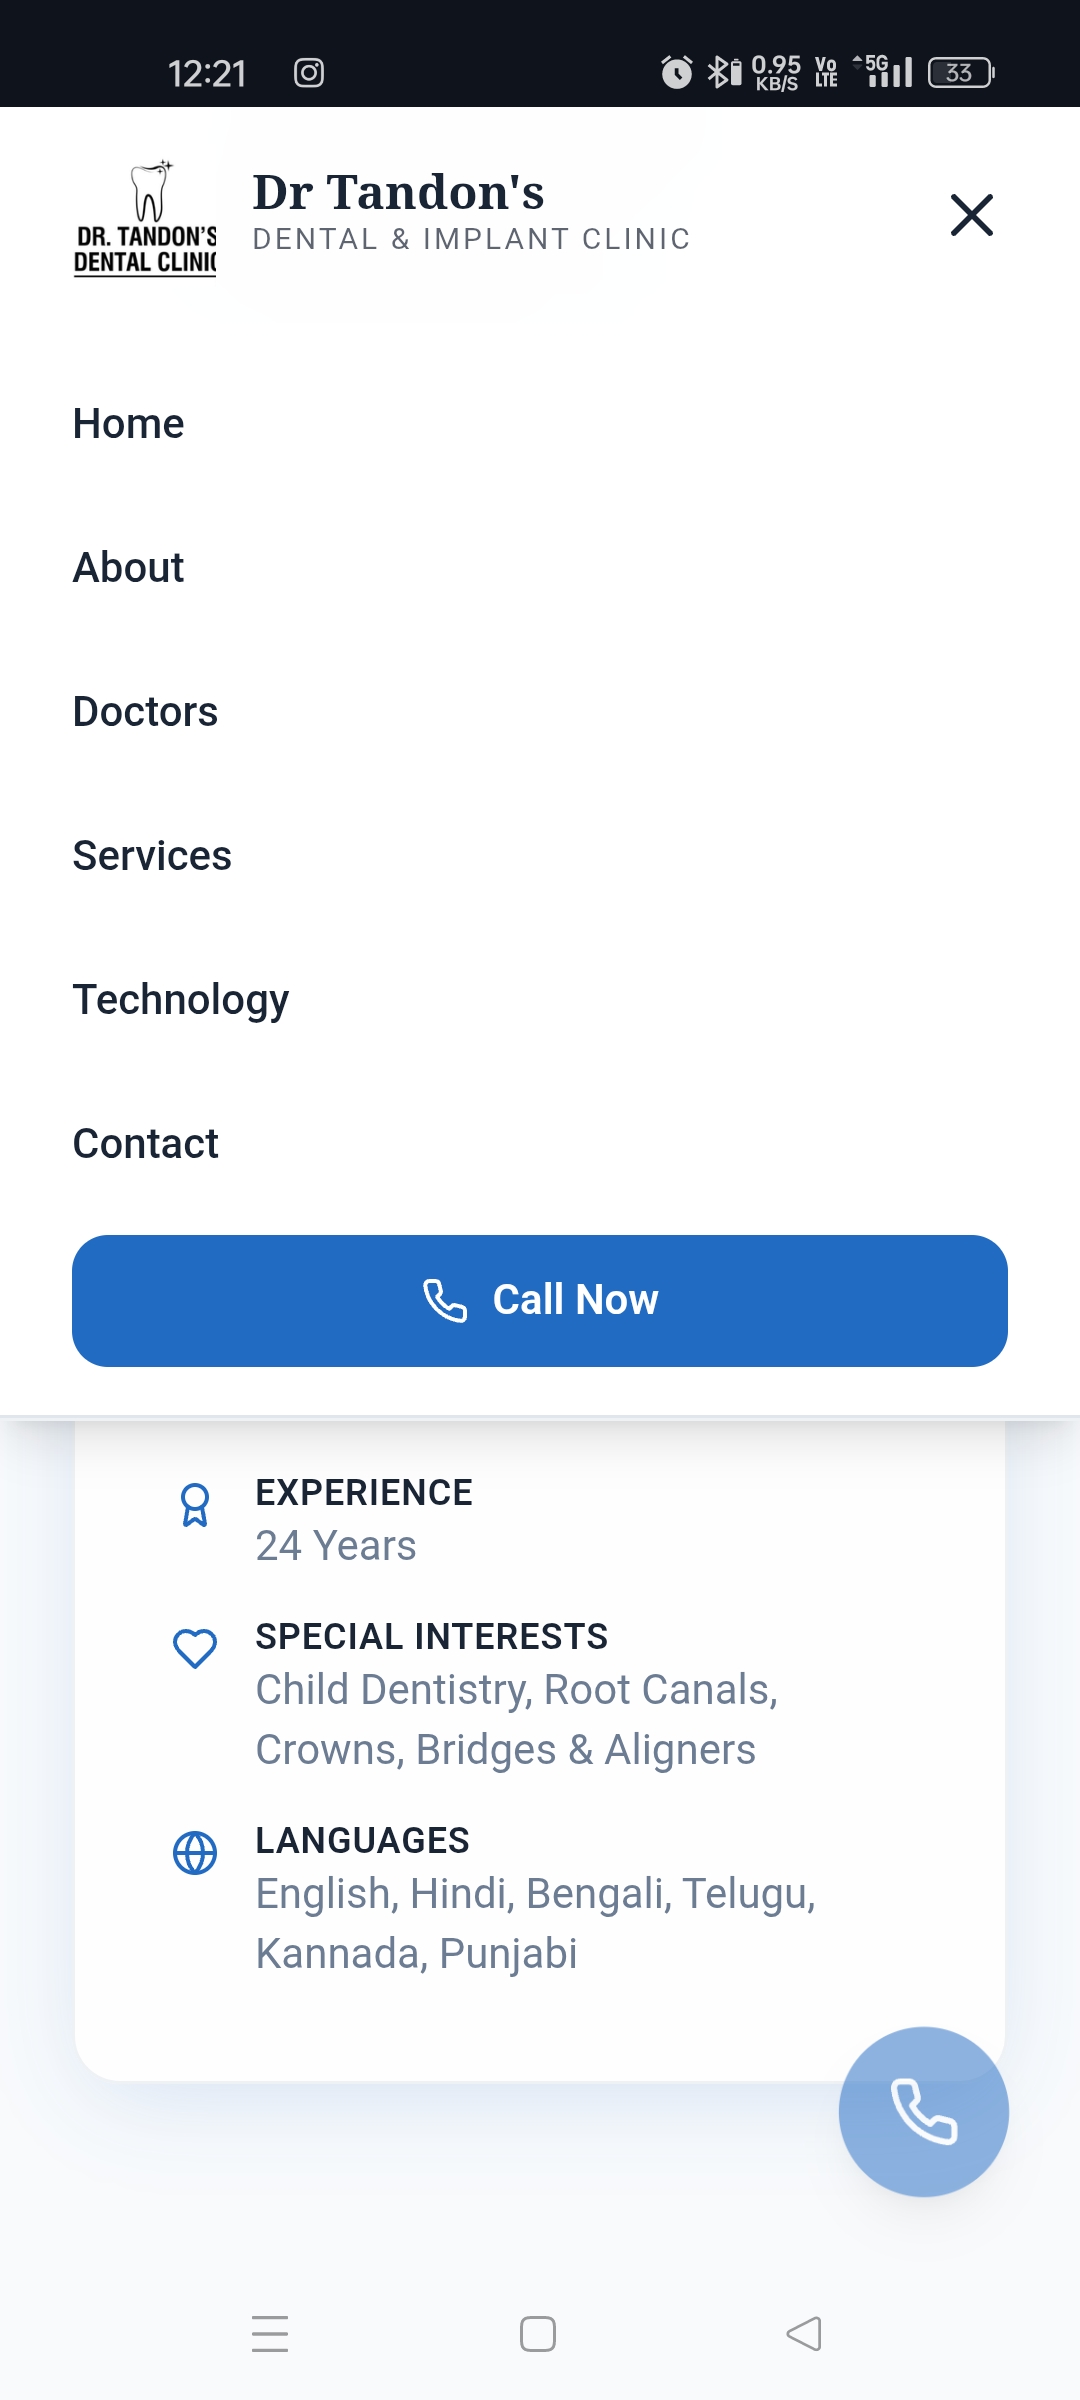Navigate to the Technology section

click(x=181, y=1000)
